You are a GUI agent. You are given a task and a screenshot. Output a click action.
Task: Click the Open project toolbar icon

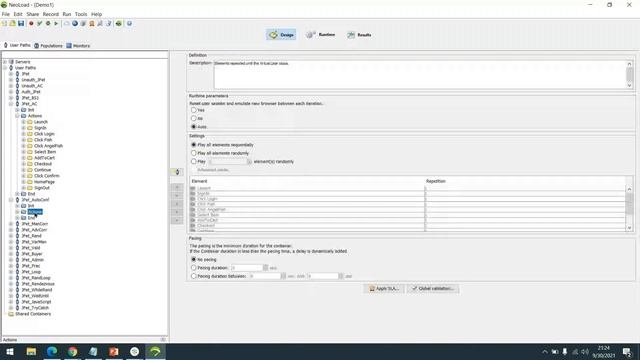tap(13, 24)
